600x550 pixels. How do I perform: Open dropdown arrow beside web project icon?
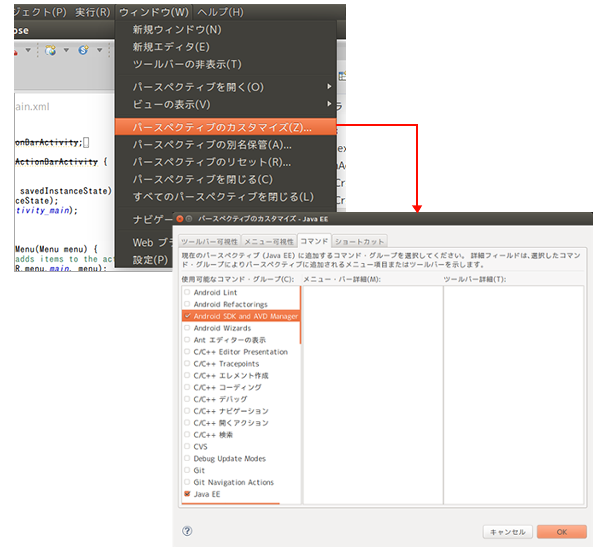[66, 50]
